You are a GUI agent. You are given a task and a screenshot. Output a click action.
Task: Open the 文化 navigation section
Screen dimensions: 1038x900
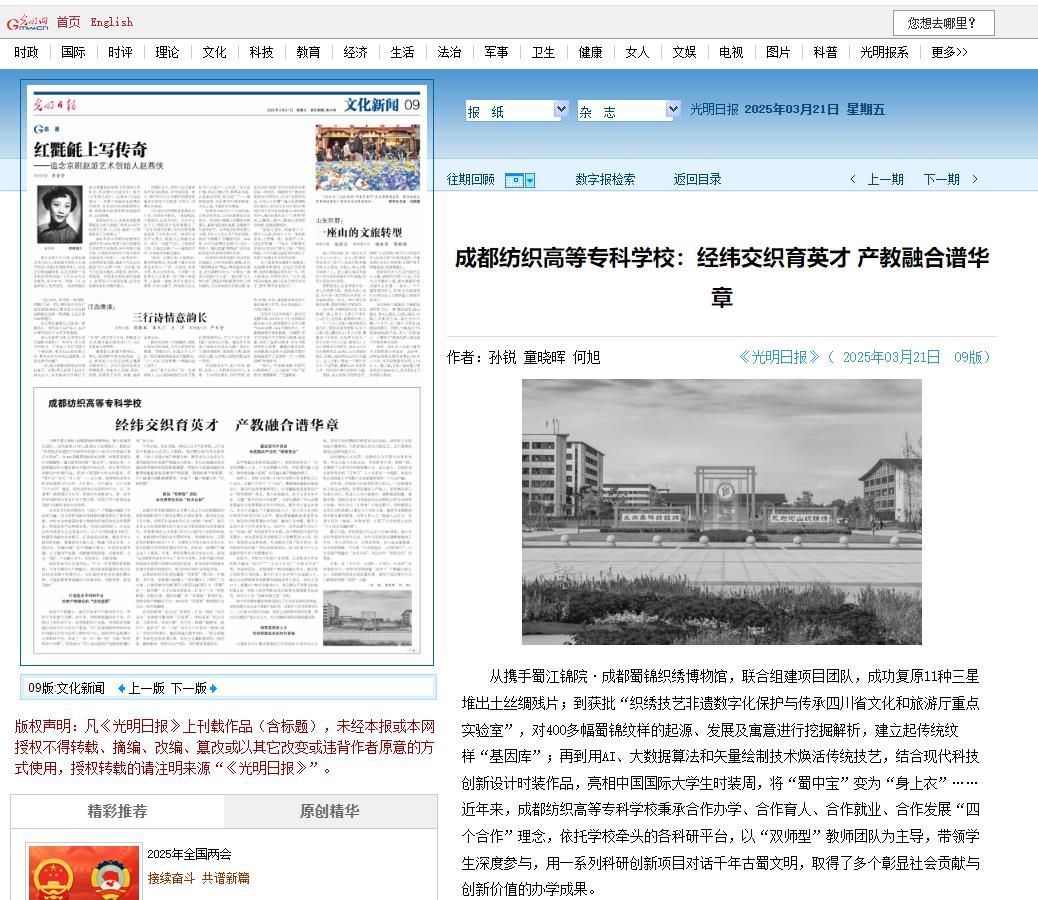click(214, 52)
